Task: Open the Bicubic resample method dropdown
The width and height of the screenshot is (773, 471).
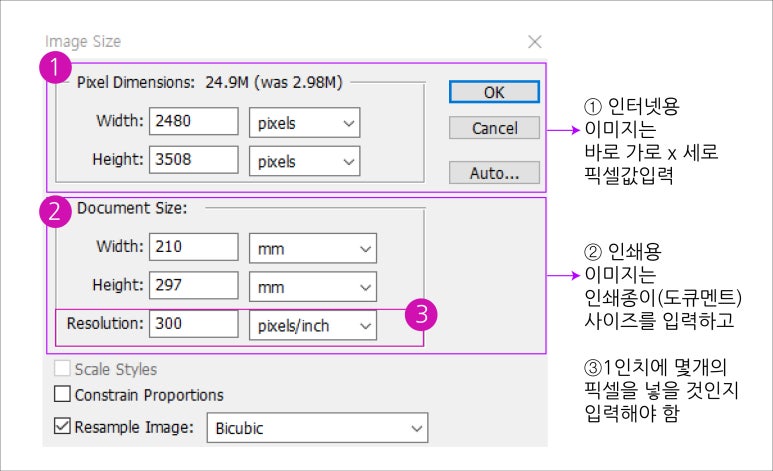Action: point(317,428)
